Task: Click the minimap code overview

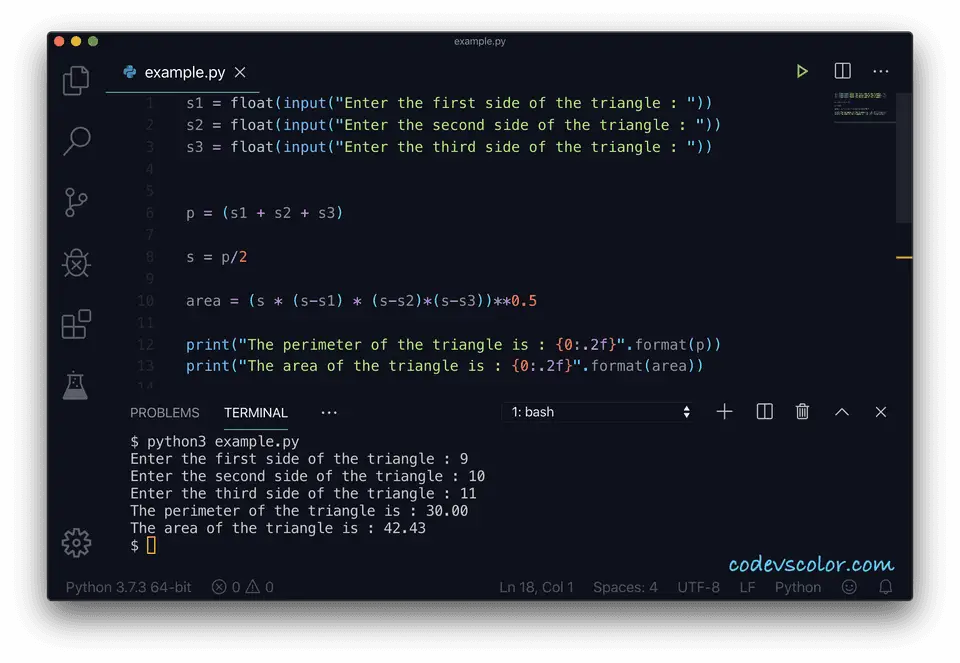Action: click(x=861, y=105)
